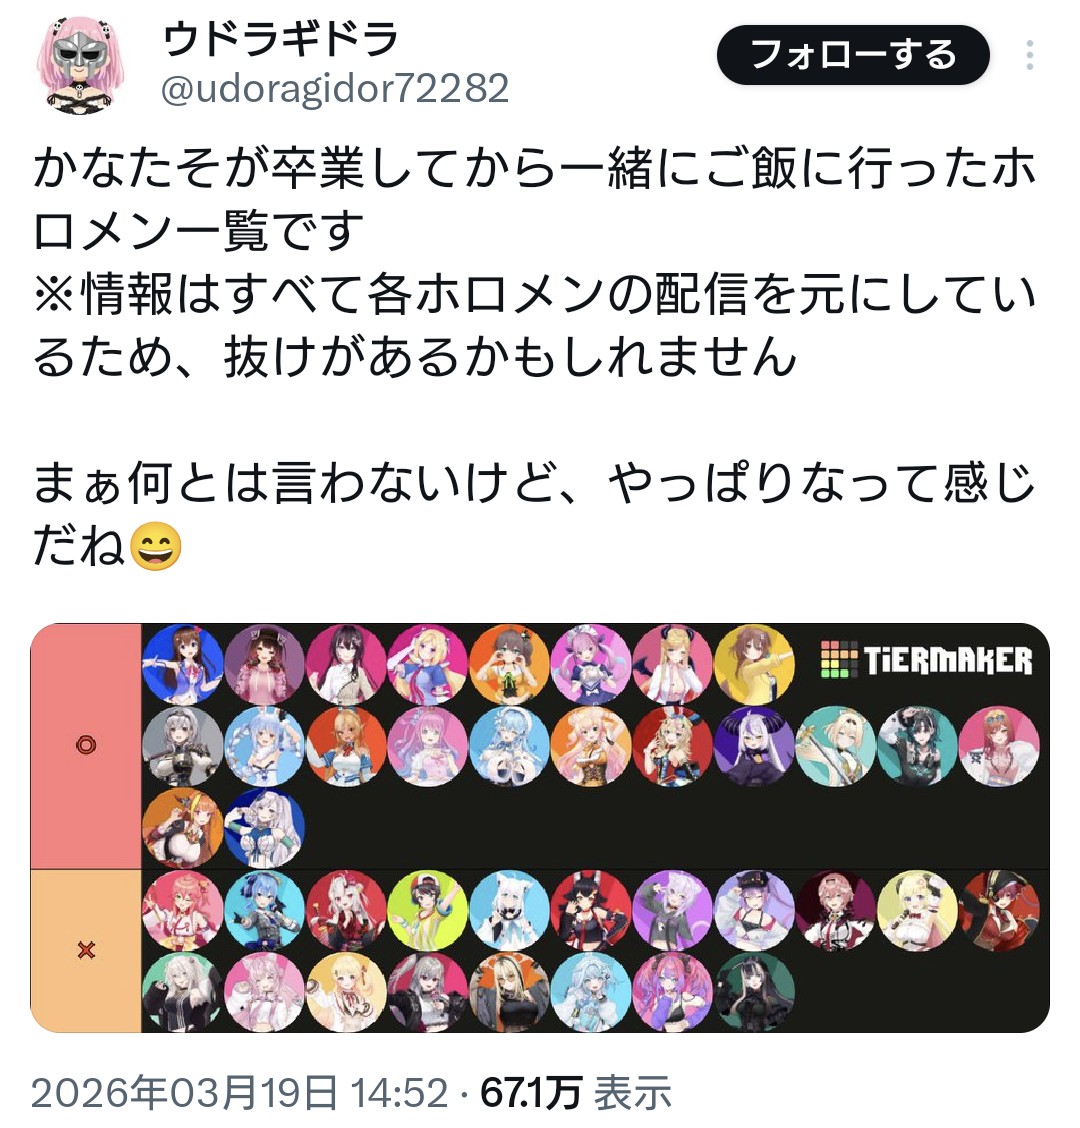
Task: Click the first character icon in ◎ tier
Action: point(183,664)
